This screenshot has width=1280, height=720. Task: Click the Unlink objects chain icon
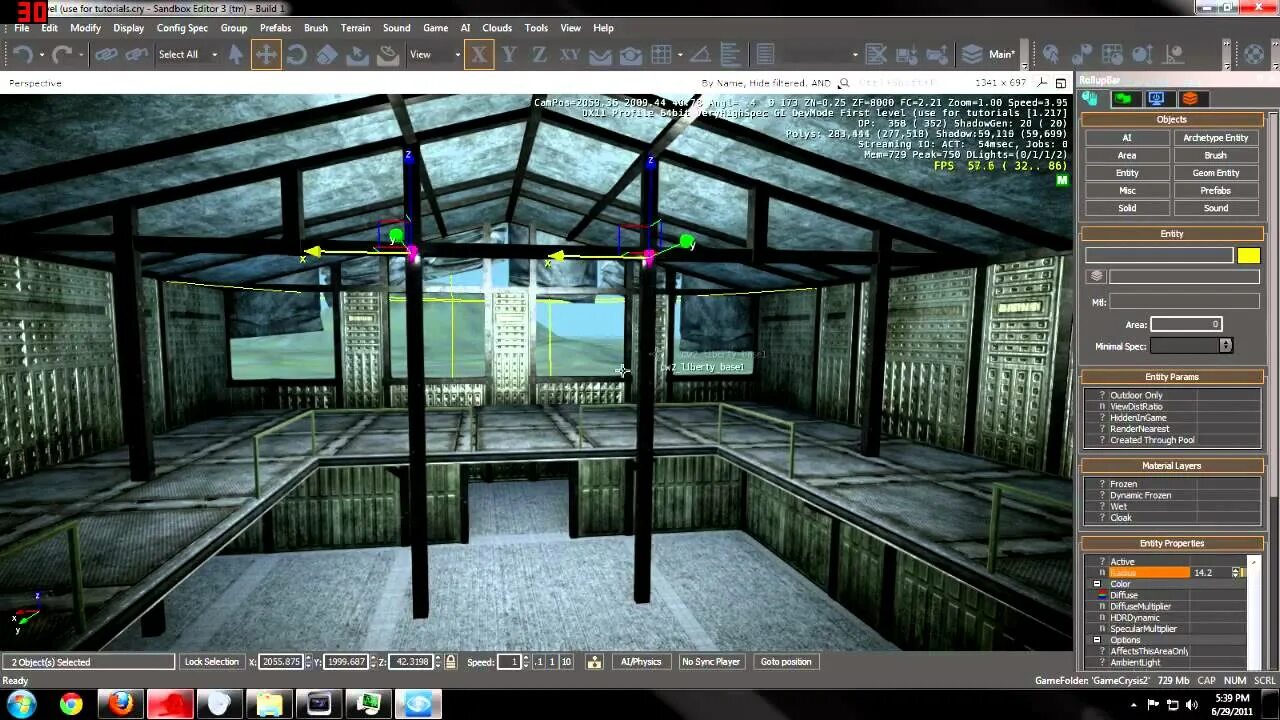(x=137, y=54)
